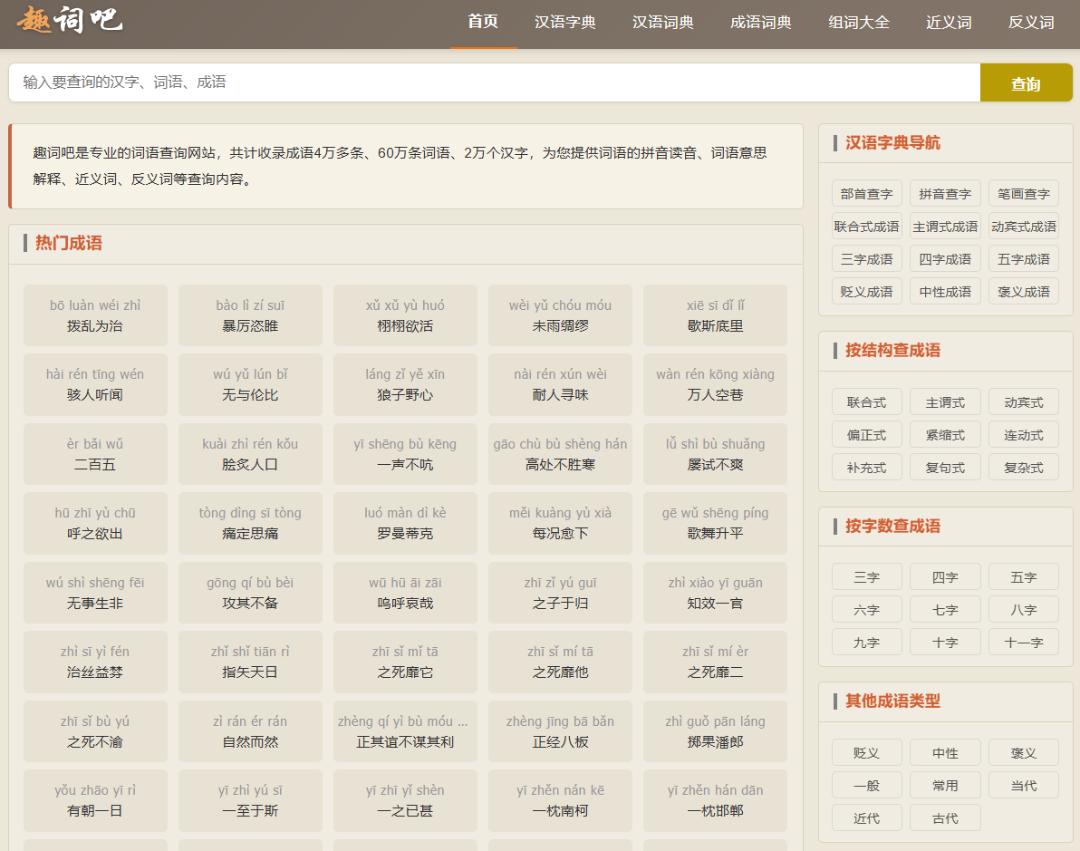Open the idiom card 骇人听闻

point(95,384)
